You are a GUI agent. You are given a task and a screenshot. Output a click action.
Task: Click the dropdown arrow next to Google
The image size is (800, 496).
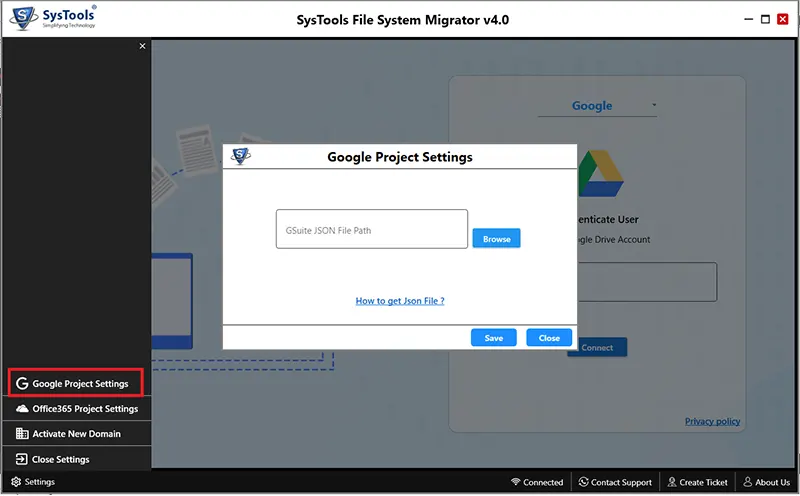tap(654, 105)
